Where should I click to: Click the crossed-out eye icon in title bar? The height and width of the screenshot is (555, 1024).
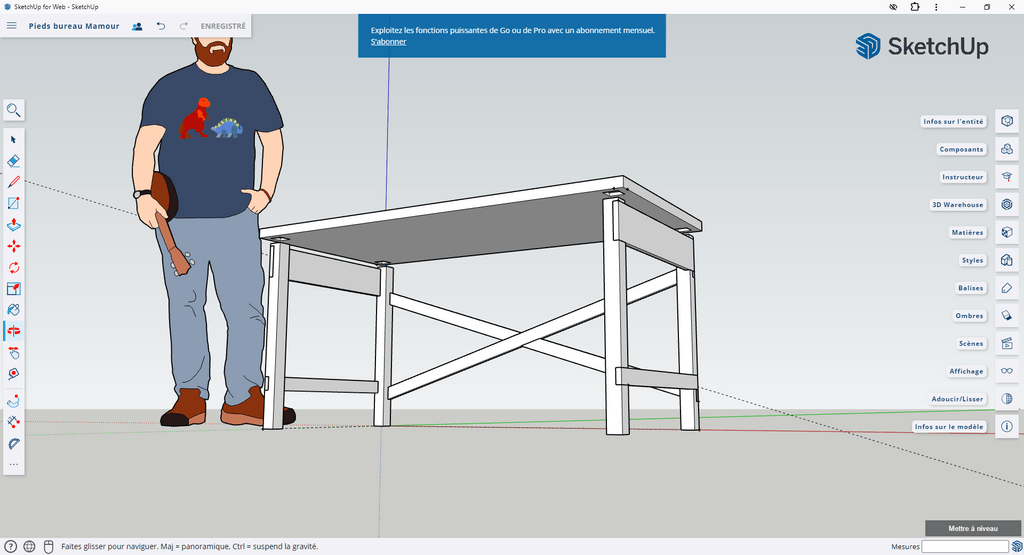tap(893, 7)
